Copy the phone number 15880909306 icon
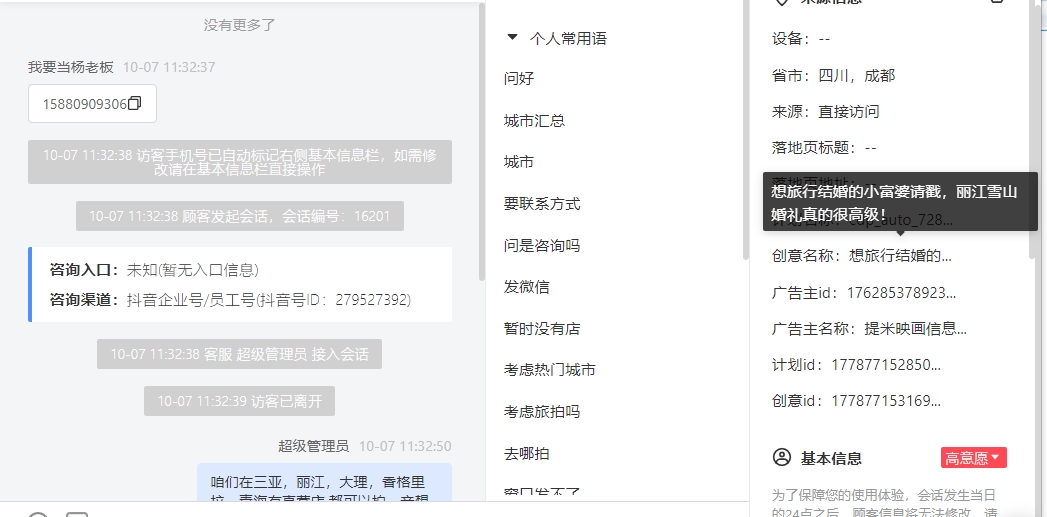 [x=134, y=104]
